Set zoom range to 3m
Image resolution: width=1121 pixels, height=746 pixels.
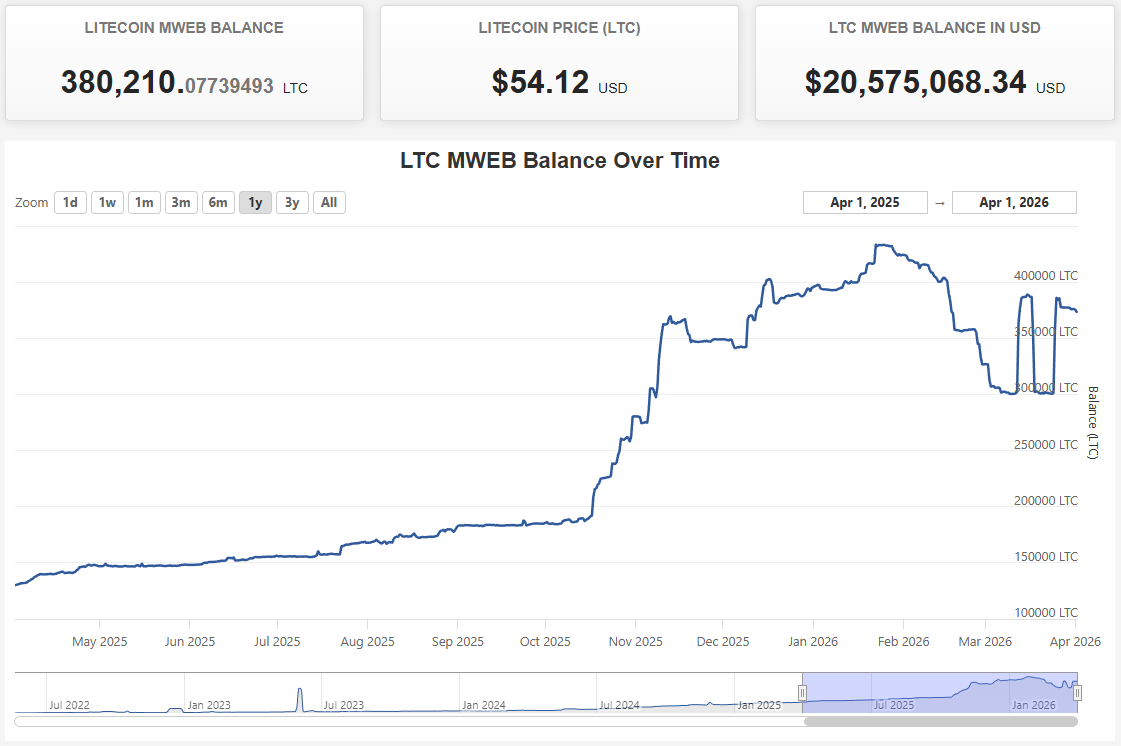(x=181, y=202)
